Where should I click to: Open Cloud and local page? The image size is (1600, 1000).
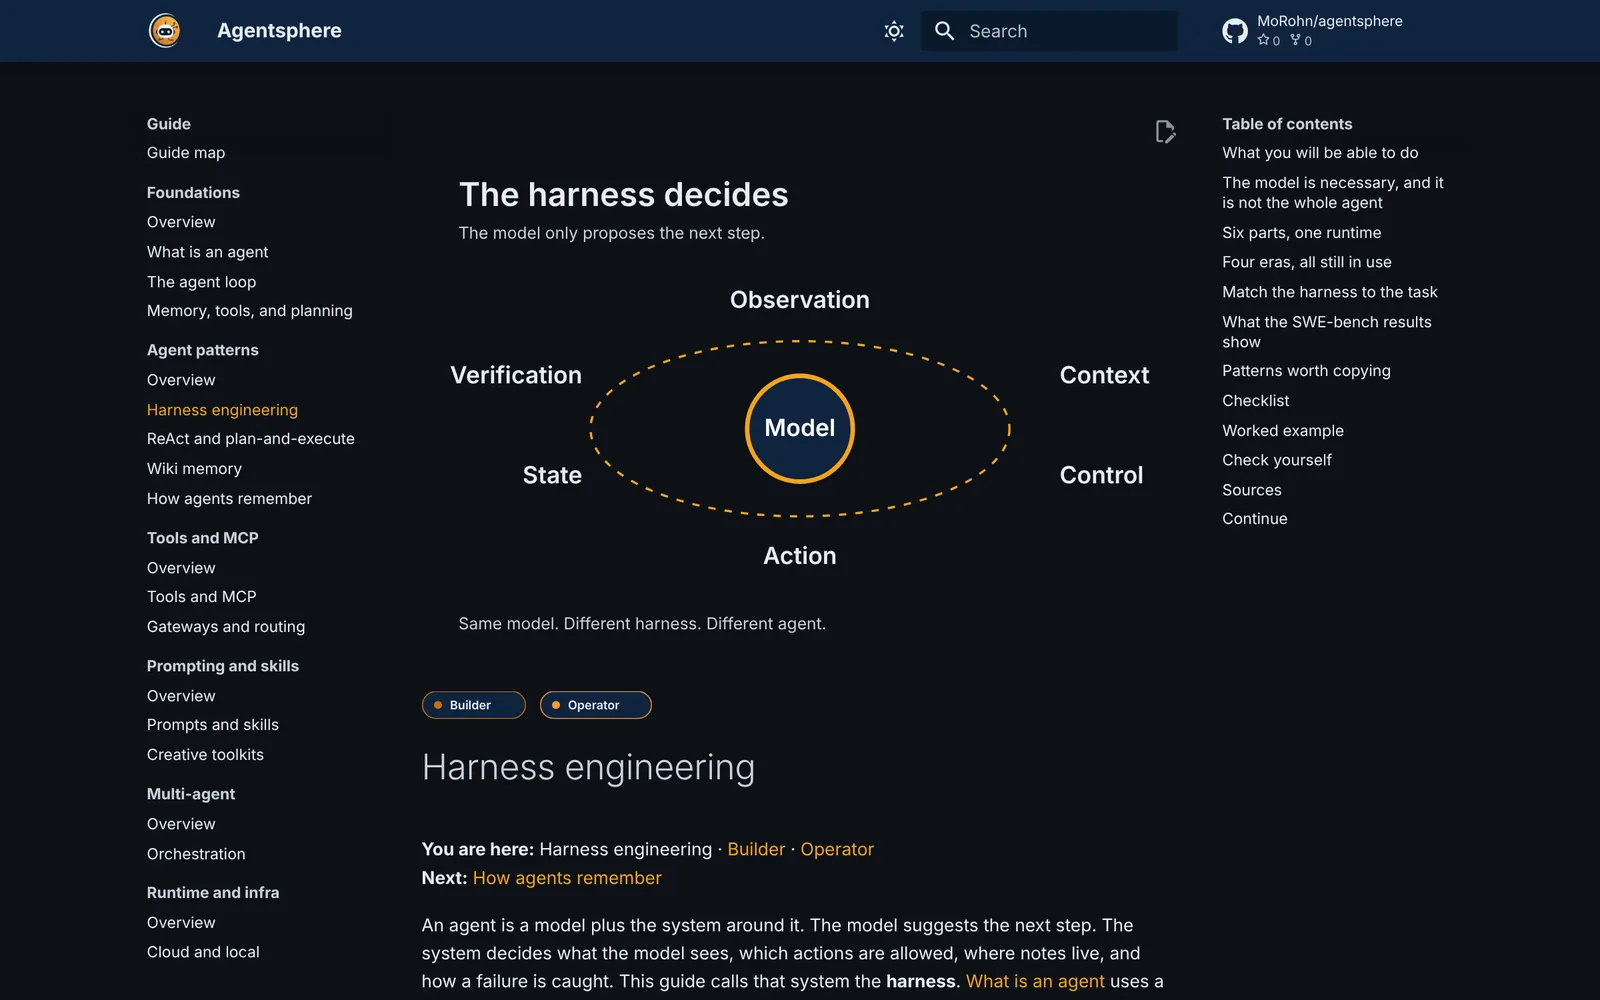[203, 952]
